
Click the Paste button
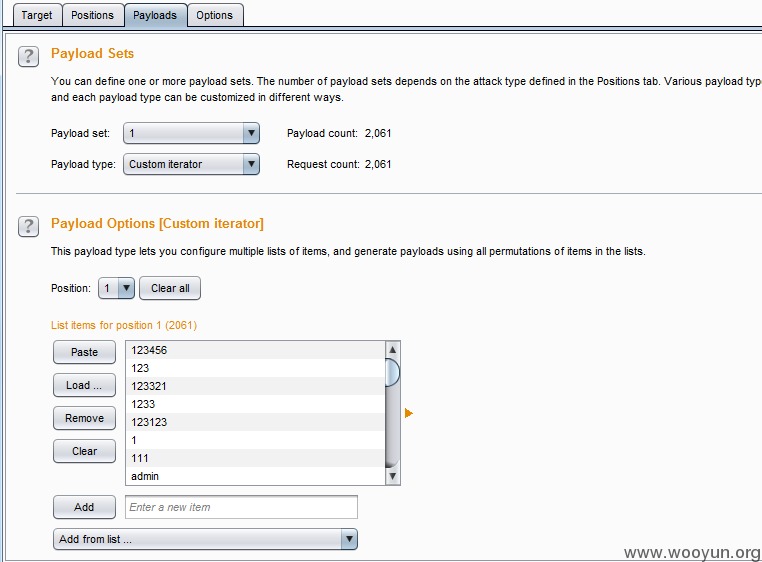pos(85,352)
